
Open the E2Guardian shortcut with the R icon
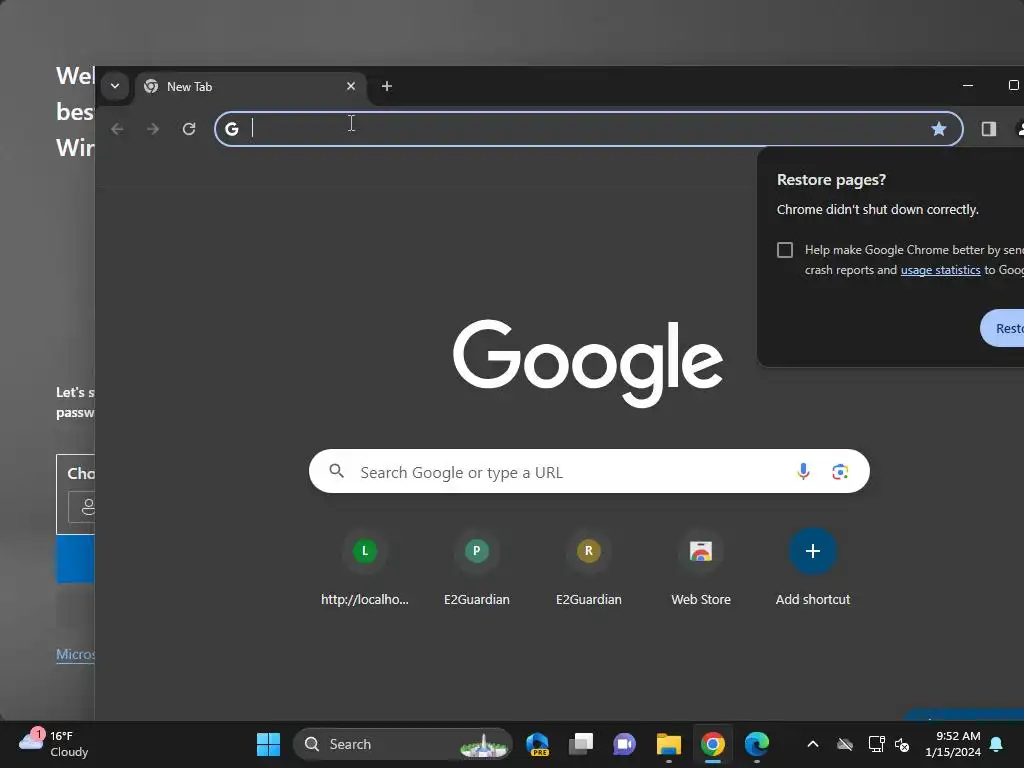point(588,568)
